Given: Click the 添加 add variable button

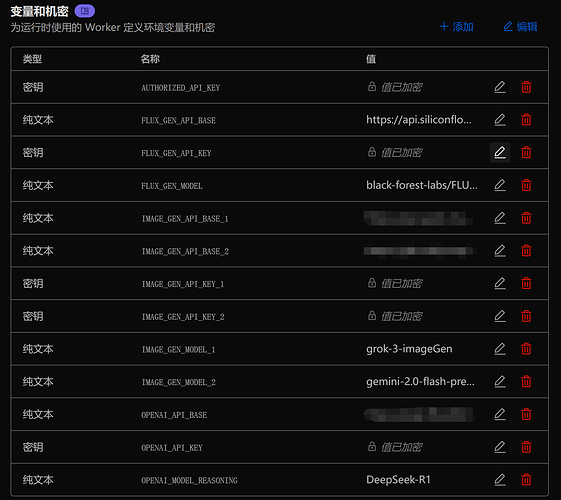Looking at the screenshot, I should [x=457, y=26].
